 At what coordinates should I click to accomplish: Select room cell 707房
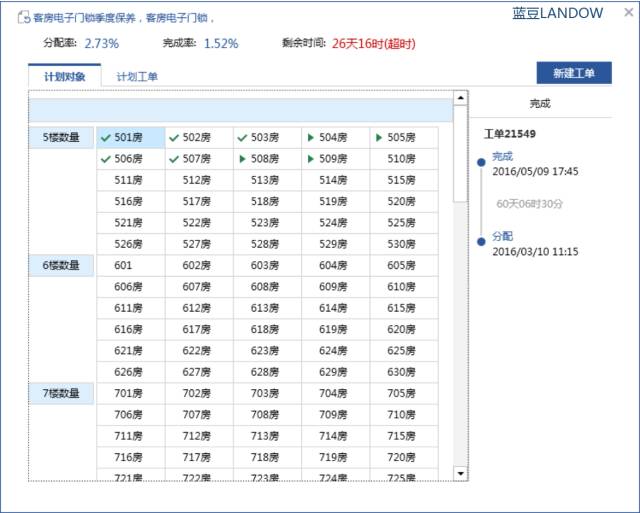199,415
